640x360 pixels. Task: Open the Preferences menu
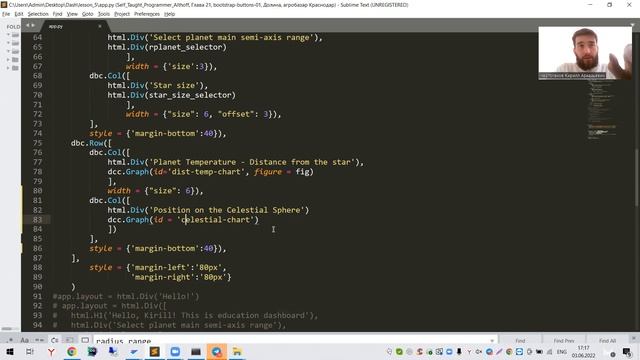point(147,14)
